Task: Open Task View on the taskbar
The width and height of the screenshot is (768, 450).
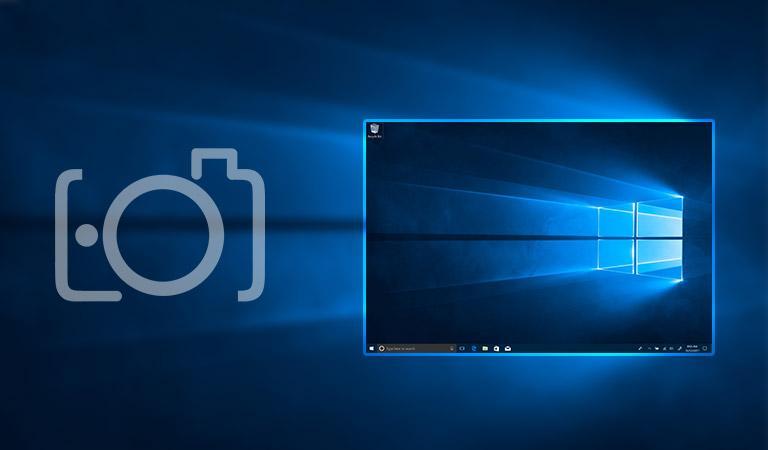Action: click(x=462, y=348)
